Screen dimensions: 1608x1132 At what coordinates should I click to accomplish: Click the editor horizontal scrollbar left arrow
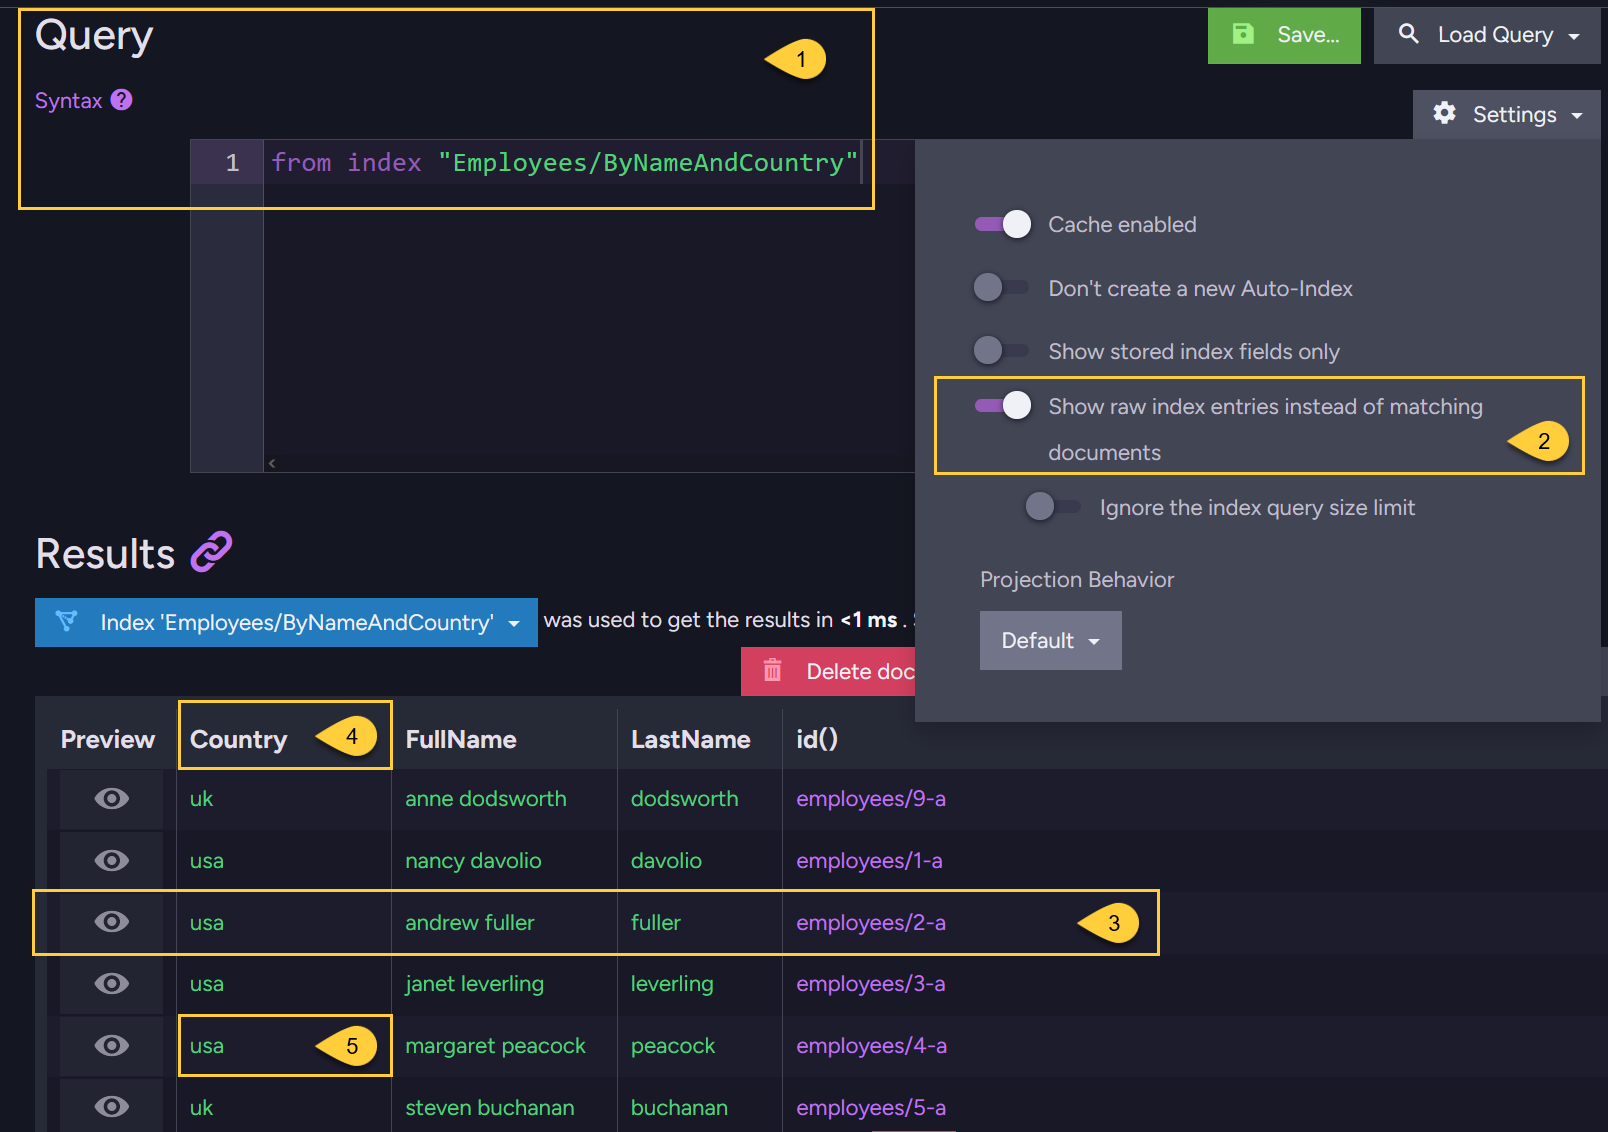point(272,463)
